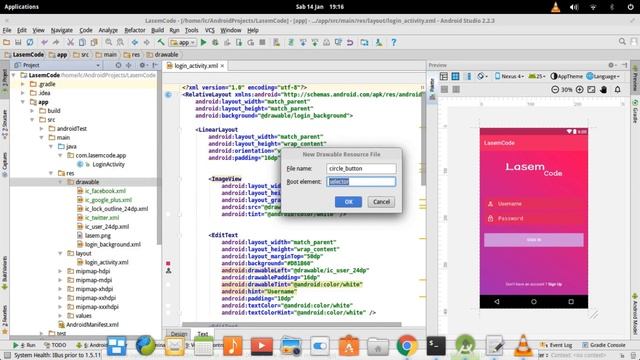Screen dimensions: 640x360
Task: Click the Save All toolbar icon
Action: 18,42
